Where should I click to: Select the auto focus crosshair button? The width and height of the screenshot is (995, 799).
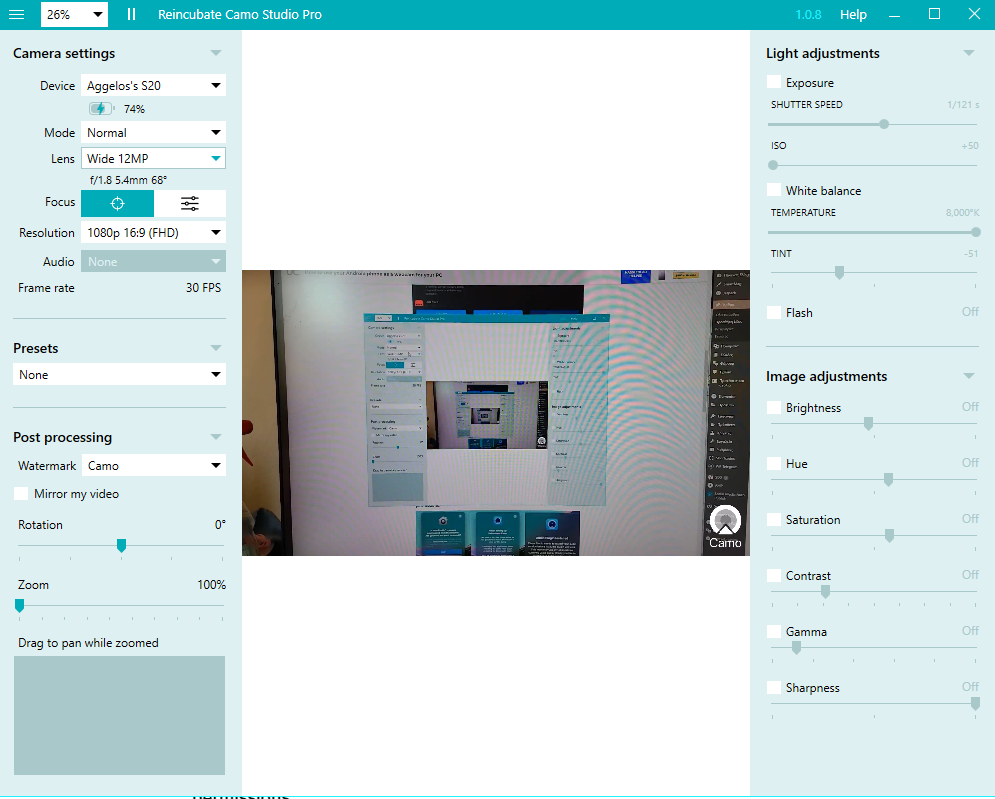(x=117, y=204)
